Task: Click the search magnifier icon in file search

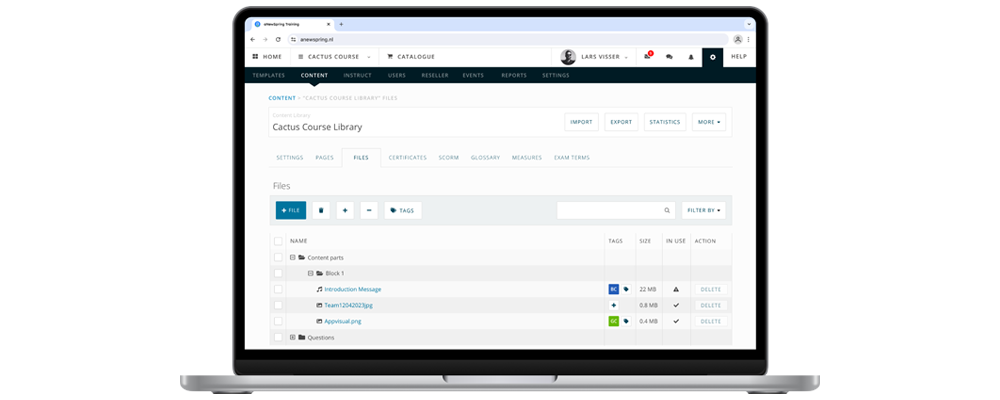Action: click(668, 210)
